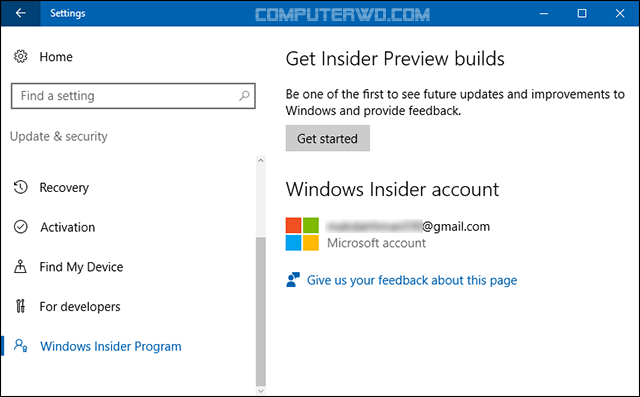Click the Activation checkmark icon

pos(20,227)
